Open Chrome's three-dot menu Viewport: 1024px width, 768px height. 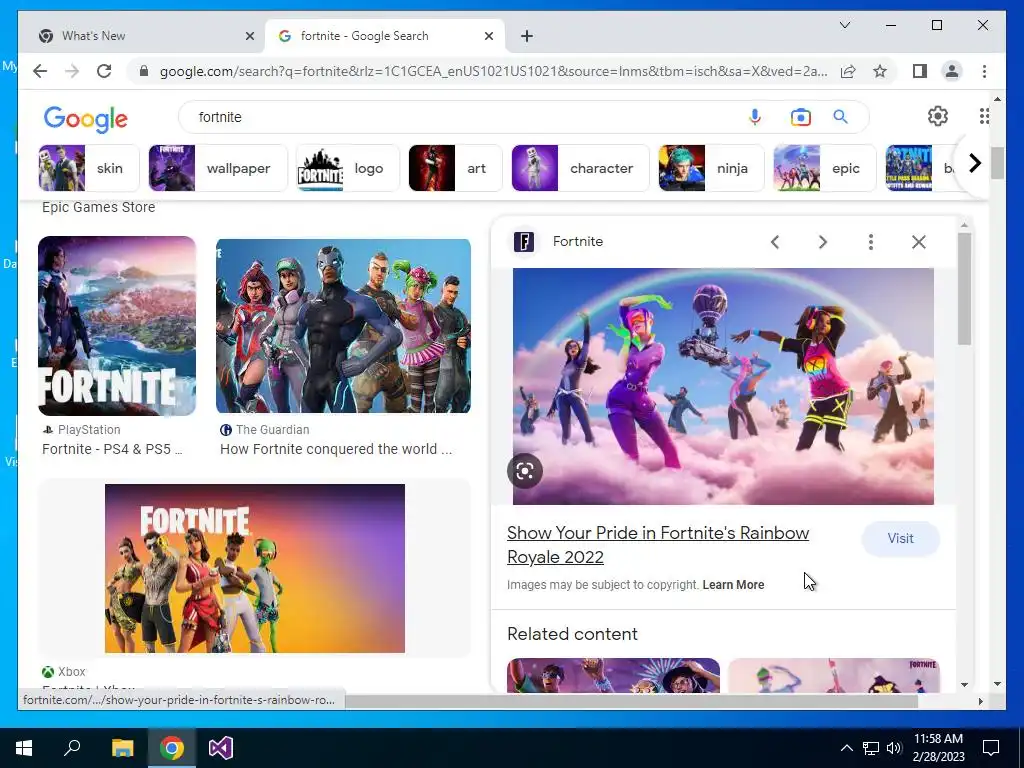984,71
